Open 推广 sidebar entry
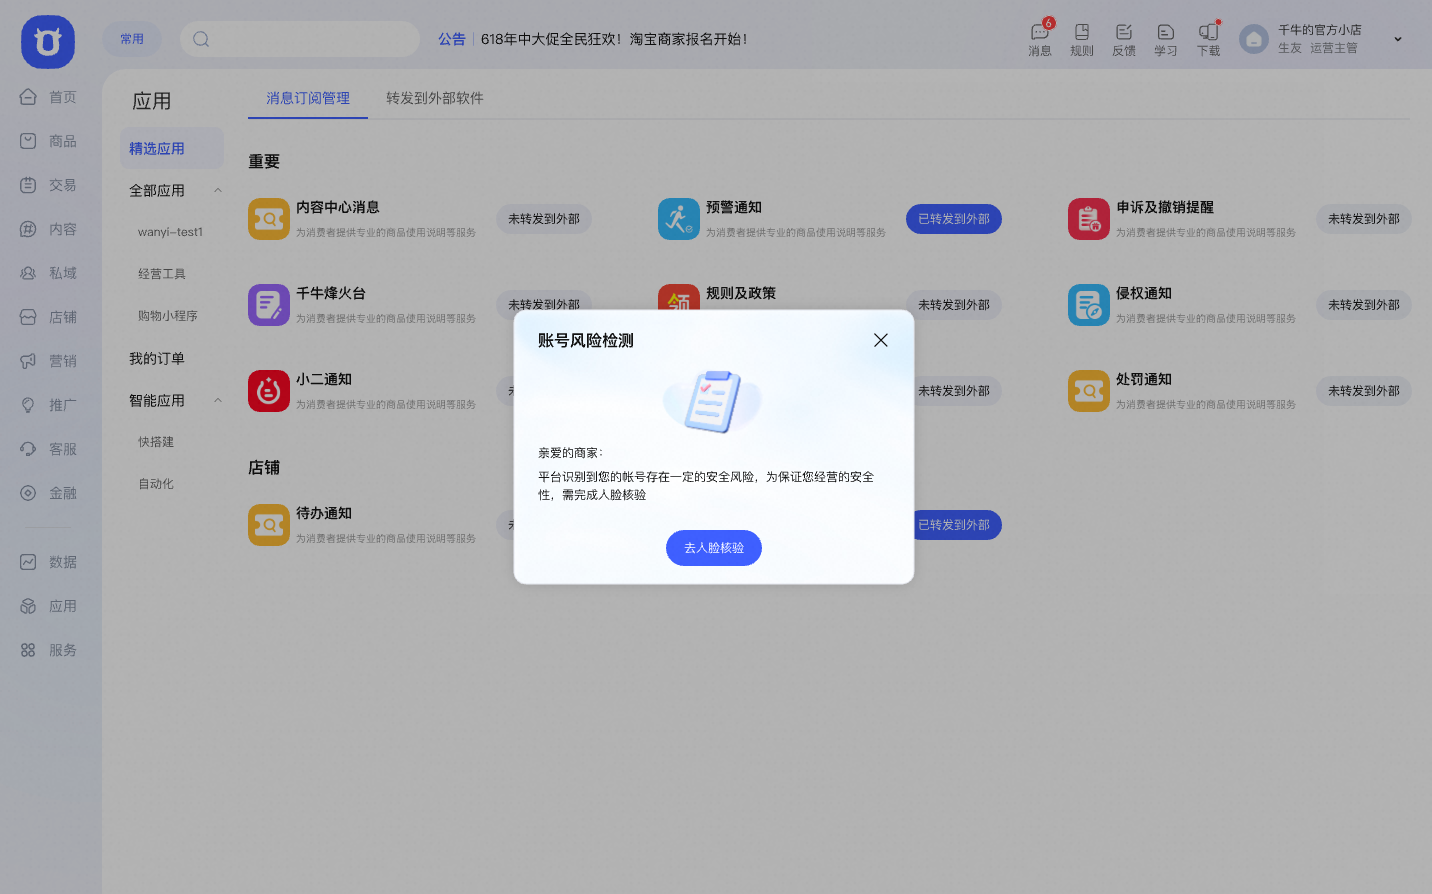1432x894 pixels. tap(49, 405)
